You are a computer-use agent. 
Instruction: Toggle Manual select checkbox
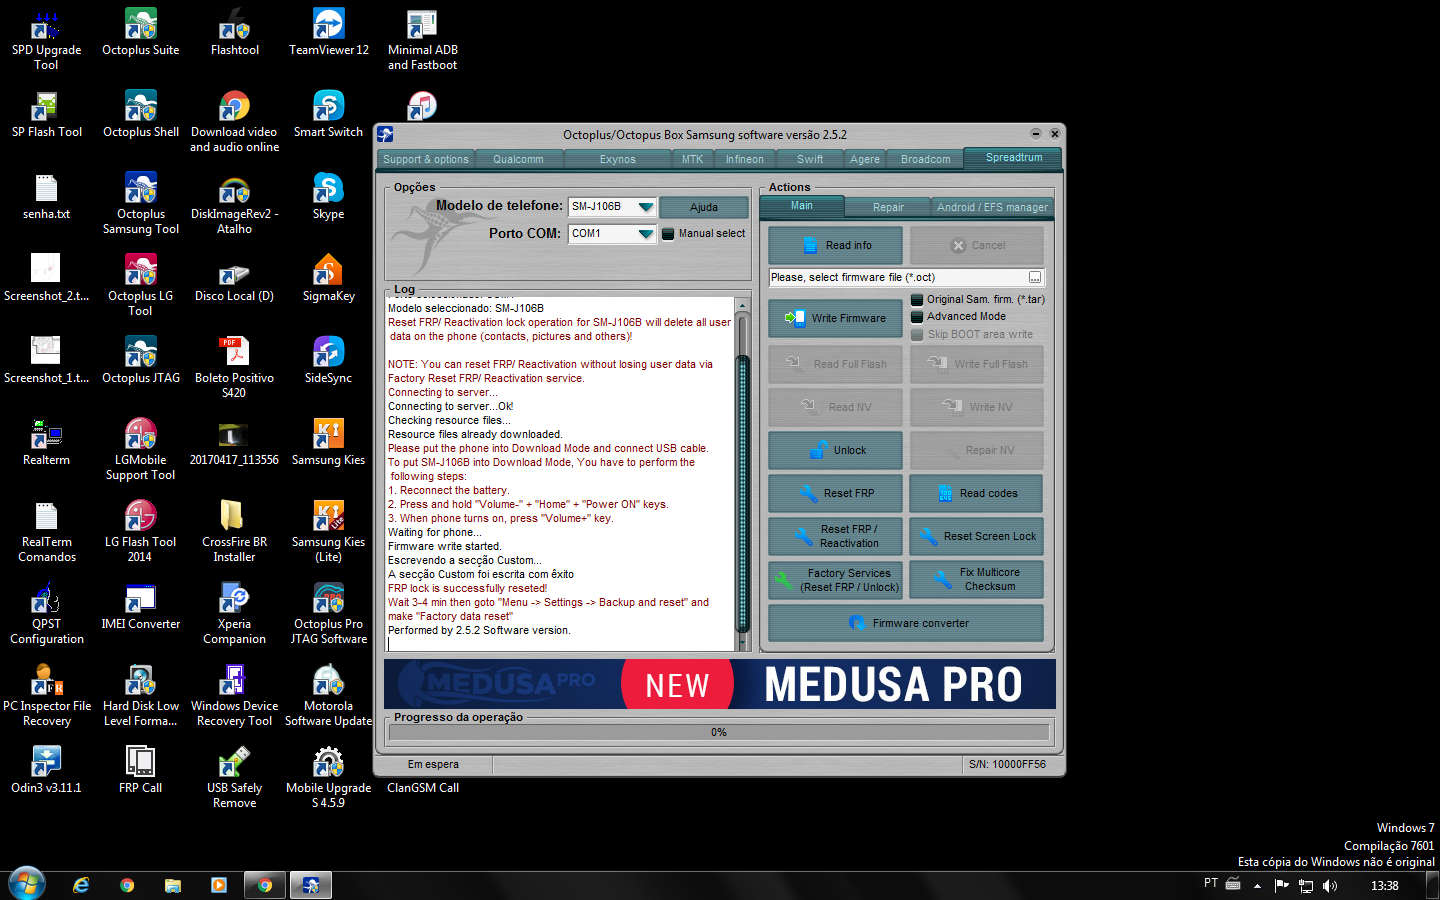click(668, 234)
